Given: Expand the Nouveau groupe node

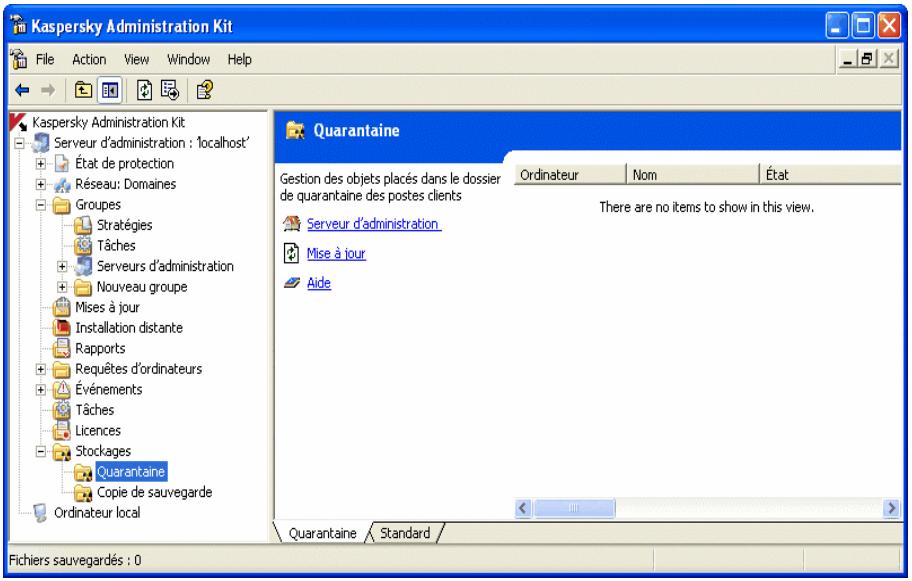Looking at the screenshot, I should point(62,287).
